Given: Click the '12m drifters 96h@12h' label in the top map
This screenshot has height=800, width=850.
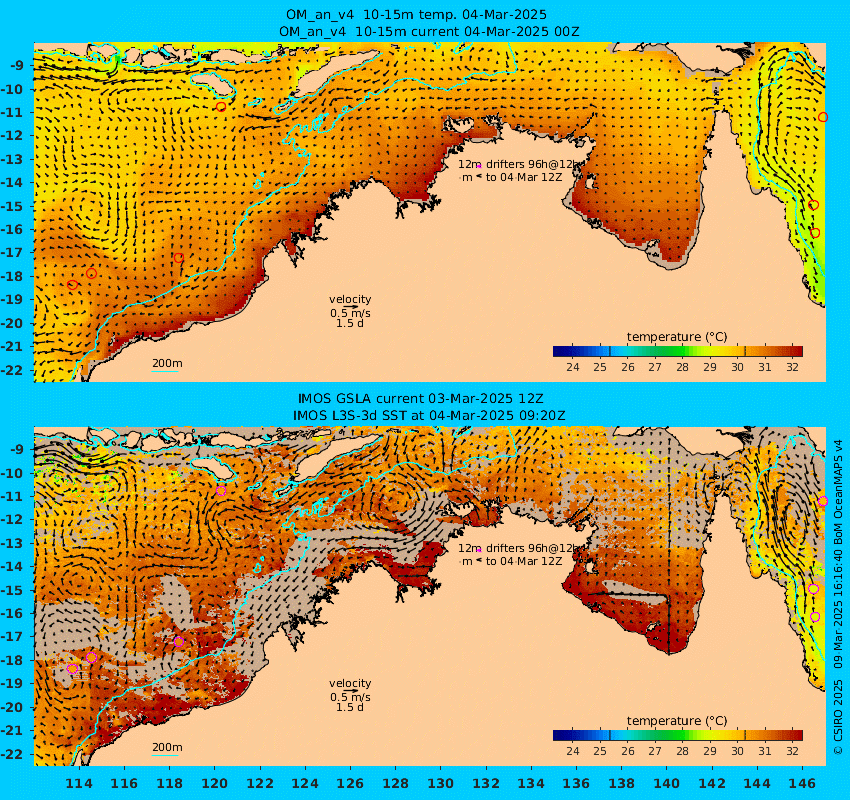Looking at the screenshot, I should pyautogui.click(x=519, y=164).
